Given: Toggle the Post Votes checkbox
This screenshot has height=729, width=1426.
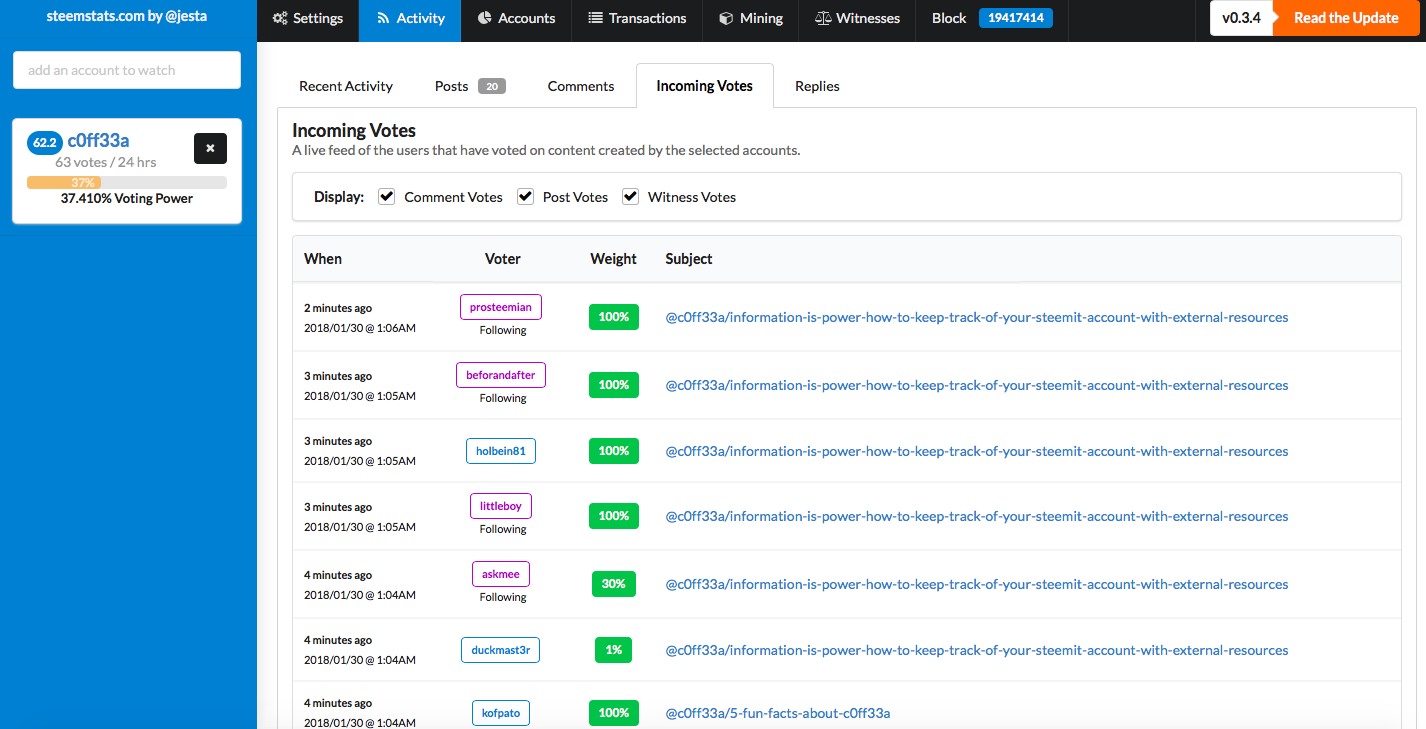Looking at the screenshot, I should click(x=525, y=197).
